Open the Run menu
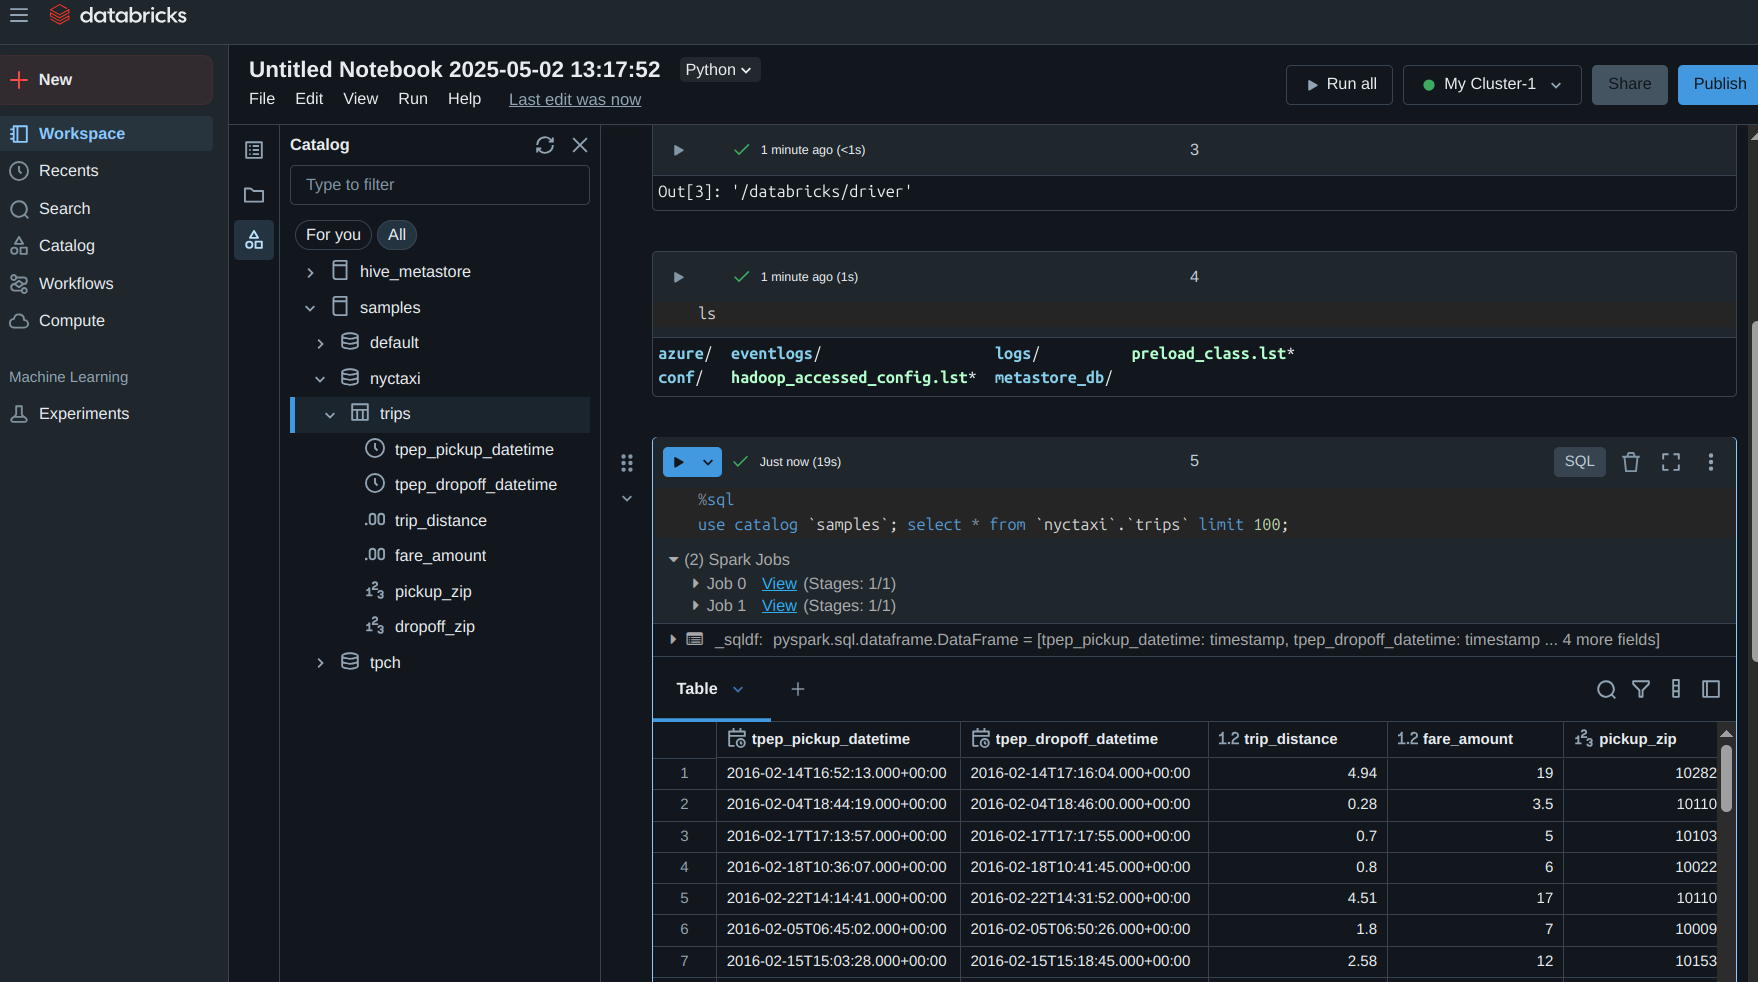The image size is (1758, 982). point(413,99)
